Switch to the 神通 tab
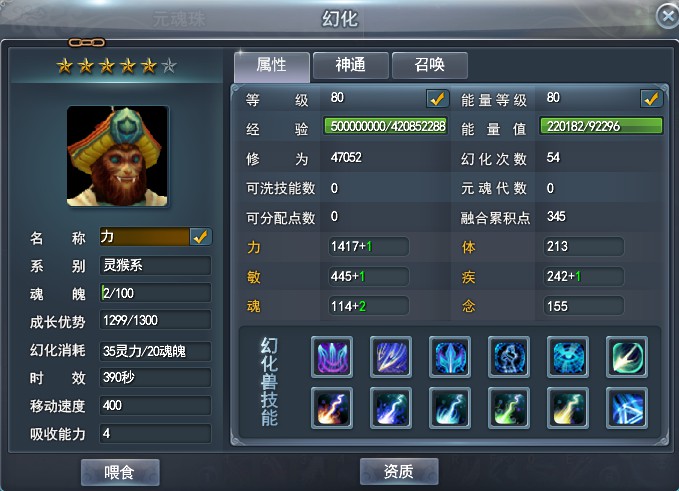 pos(350,65)
